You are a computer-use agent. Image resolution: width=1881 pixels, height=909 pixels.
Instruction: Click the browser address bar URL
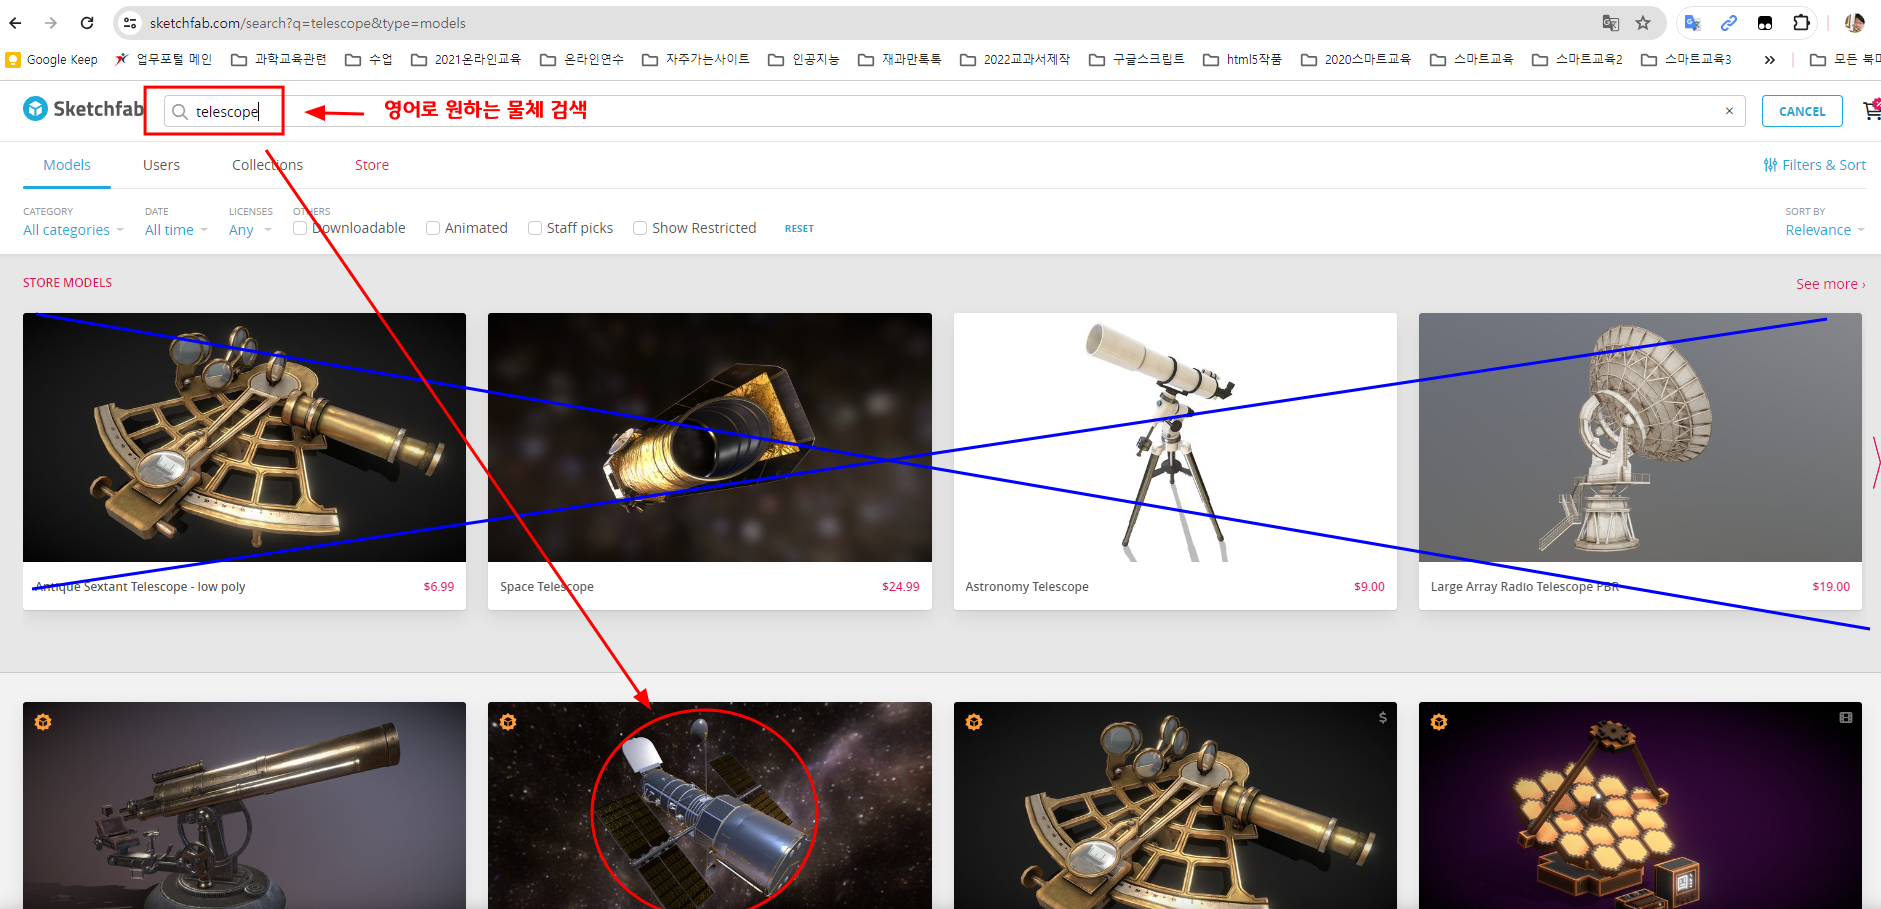pos(308,23)
